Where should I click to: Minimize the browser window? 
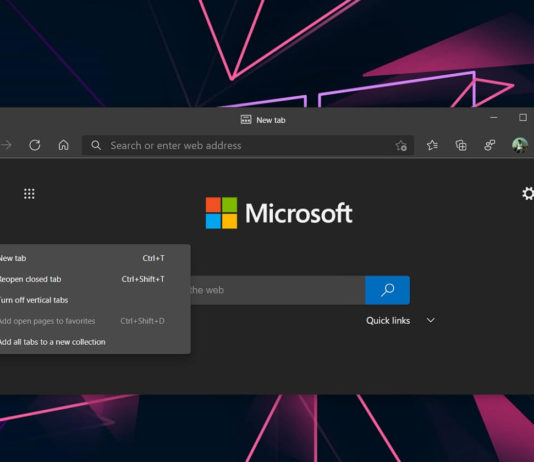coord(493,117)
